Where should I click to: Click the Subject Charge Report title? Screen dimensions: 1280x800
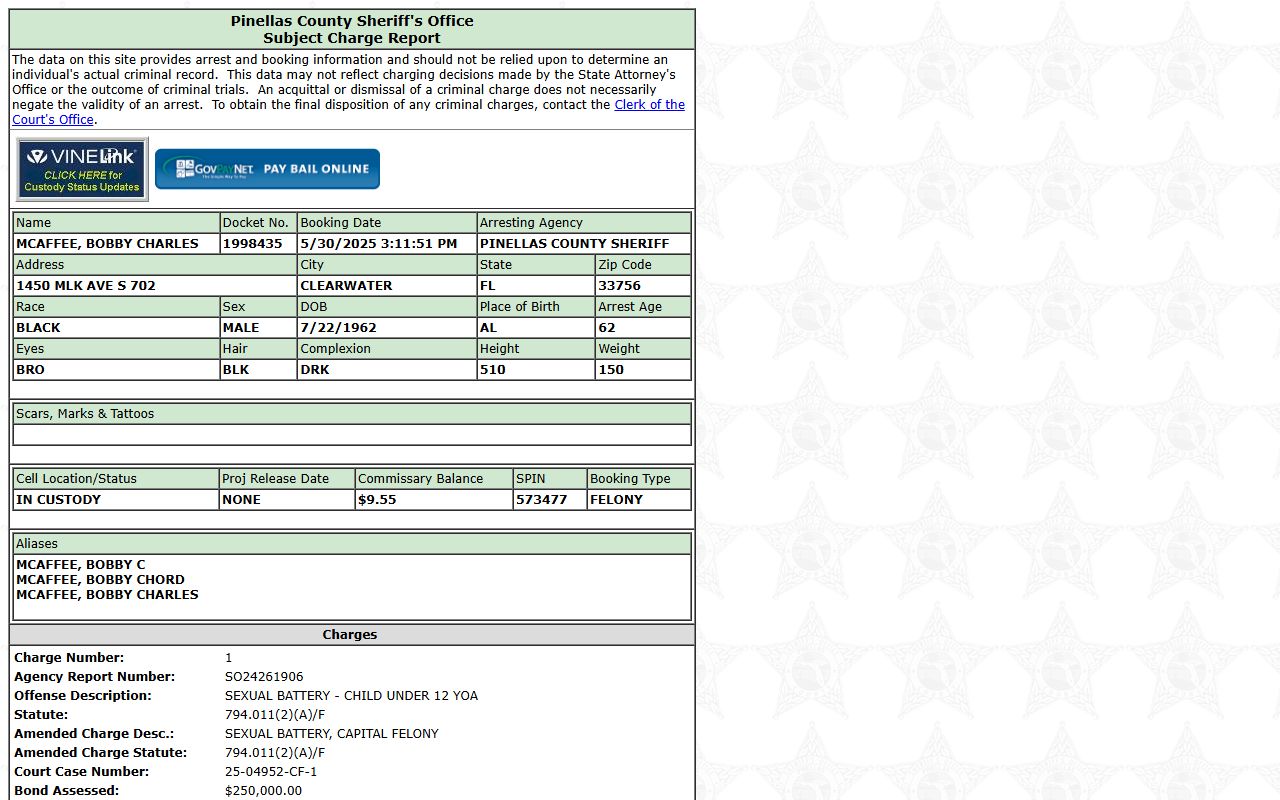click(352, 38)
